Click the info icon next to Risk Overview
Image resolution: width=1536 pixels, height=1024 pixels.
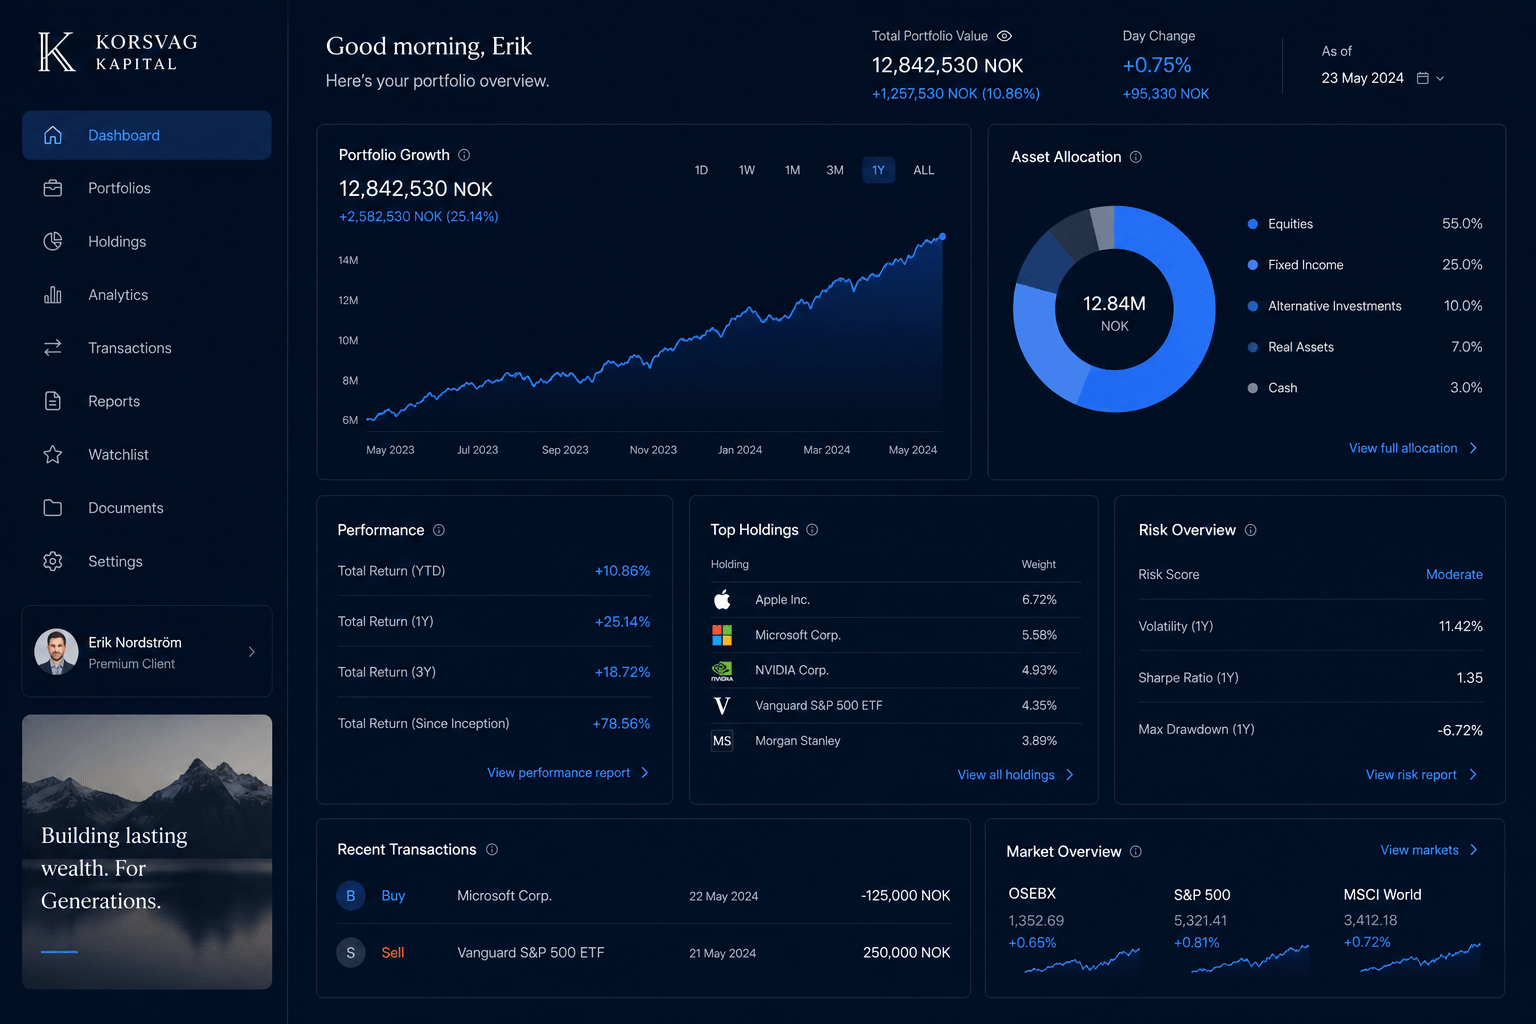pyautogui.click(x=1250, y=530)
